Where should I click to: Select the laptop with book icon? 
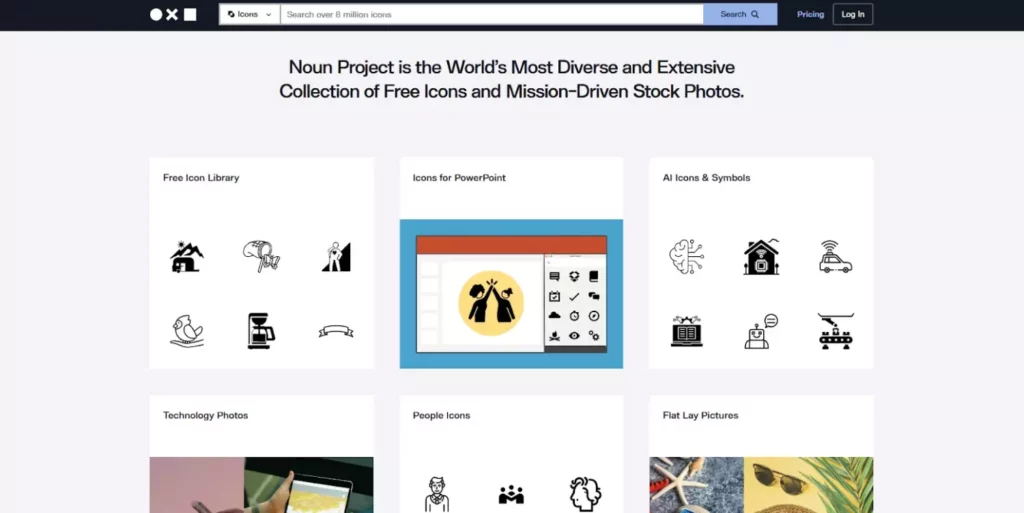(686, 330)
